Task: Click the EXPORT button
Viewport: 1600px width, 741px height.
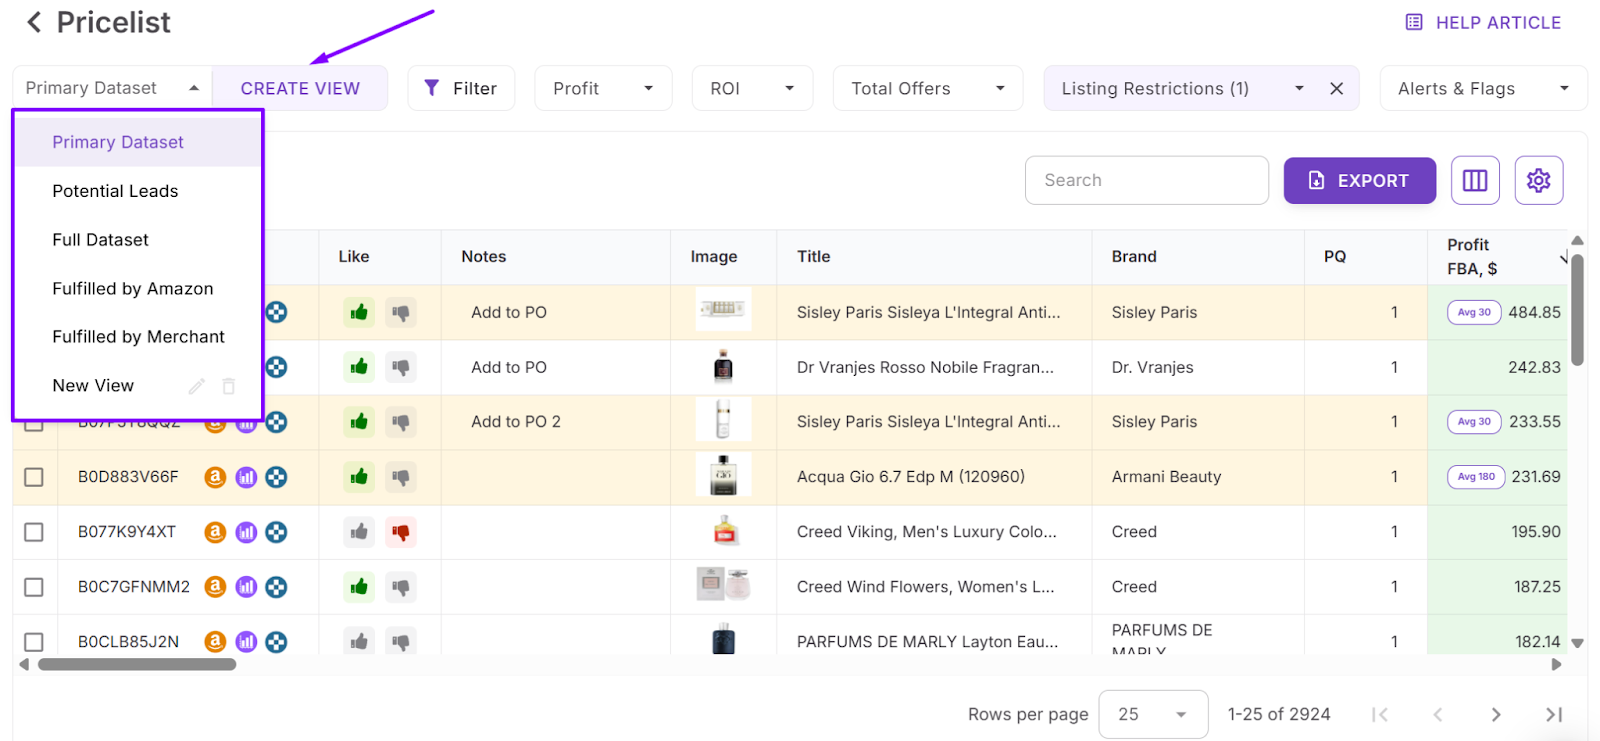Action: point(1359,180)
